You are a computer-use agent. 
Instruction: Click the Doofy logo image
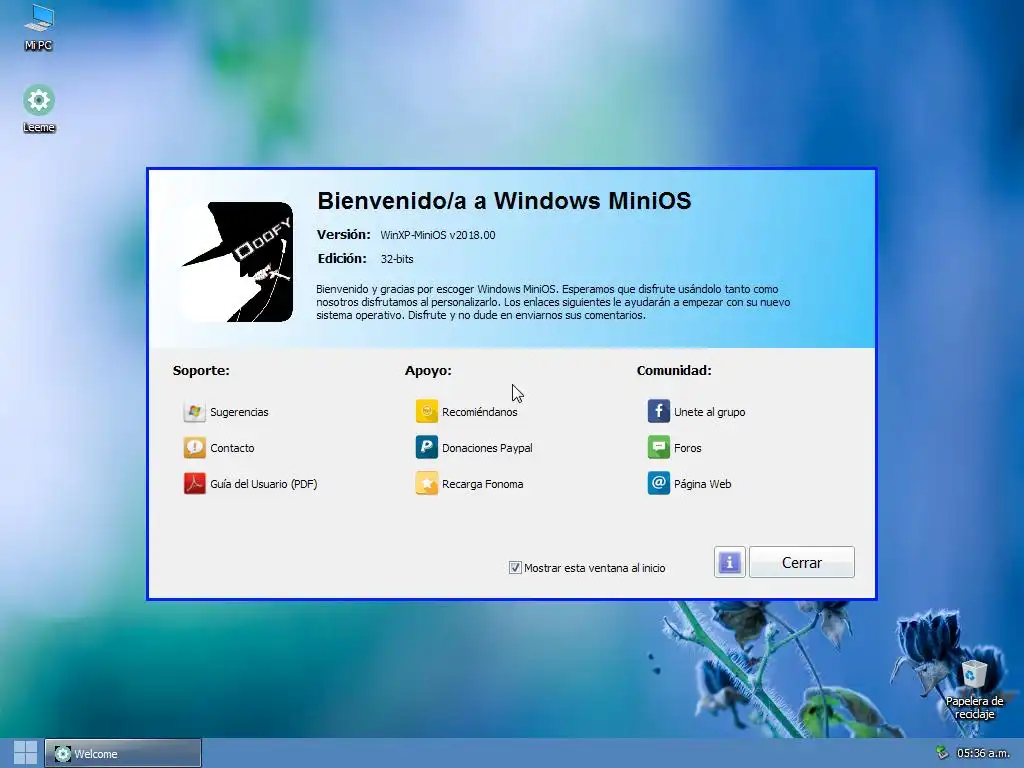[x=237, y=262]
